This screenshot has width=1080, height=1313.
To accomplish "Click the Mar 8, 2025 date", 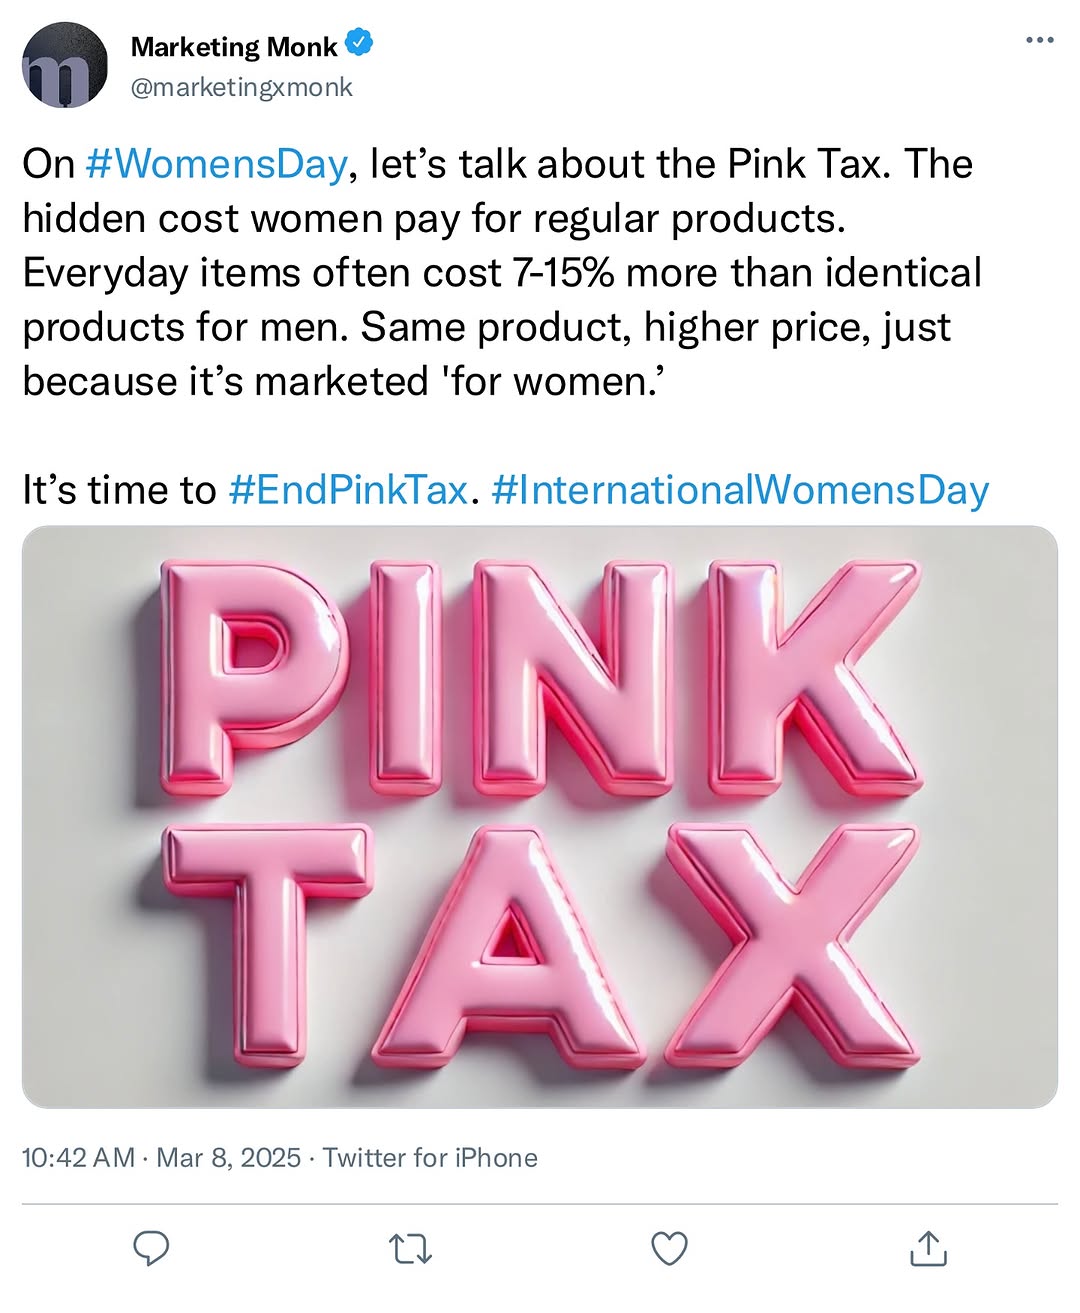I will click(x=229, y=1158).
